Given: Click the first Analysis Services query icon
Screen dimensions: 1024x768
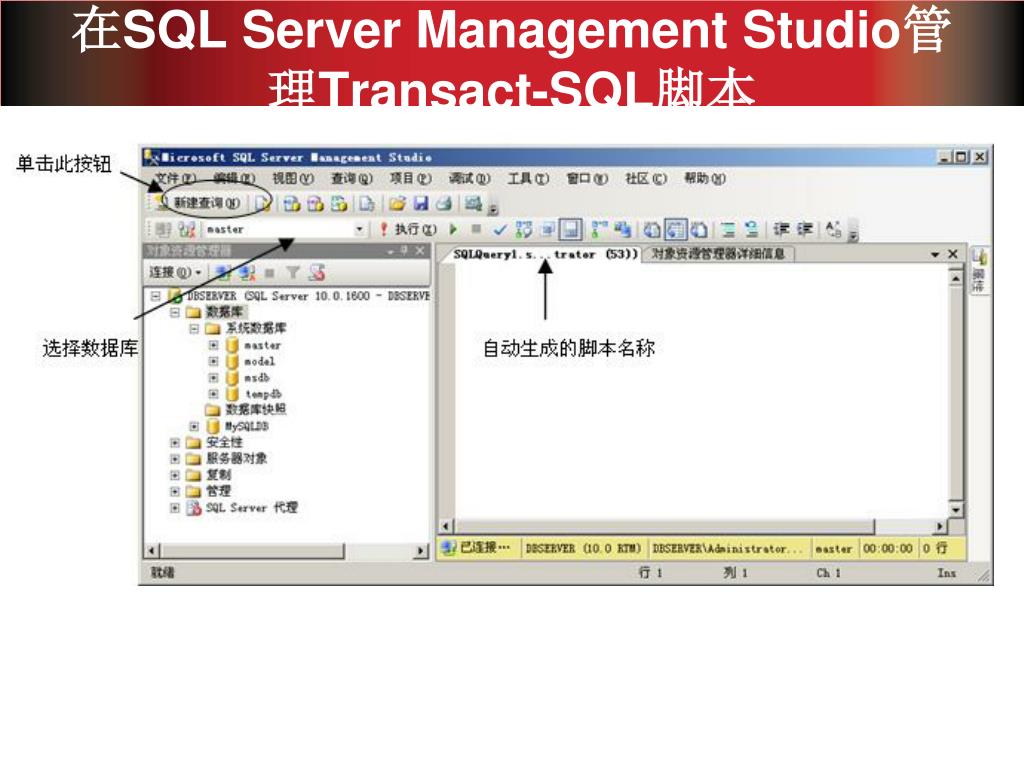Looking at the screenshot, I should pos(291,204).
